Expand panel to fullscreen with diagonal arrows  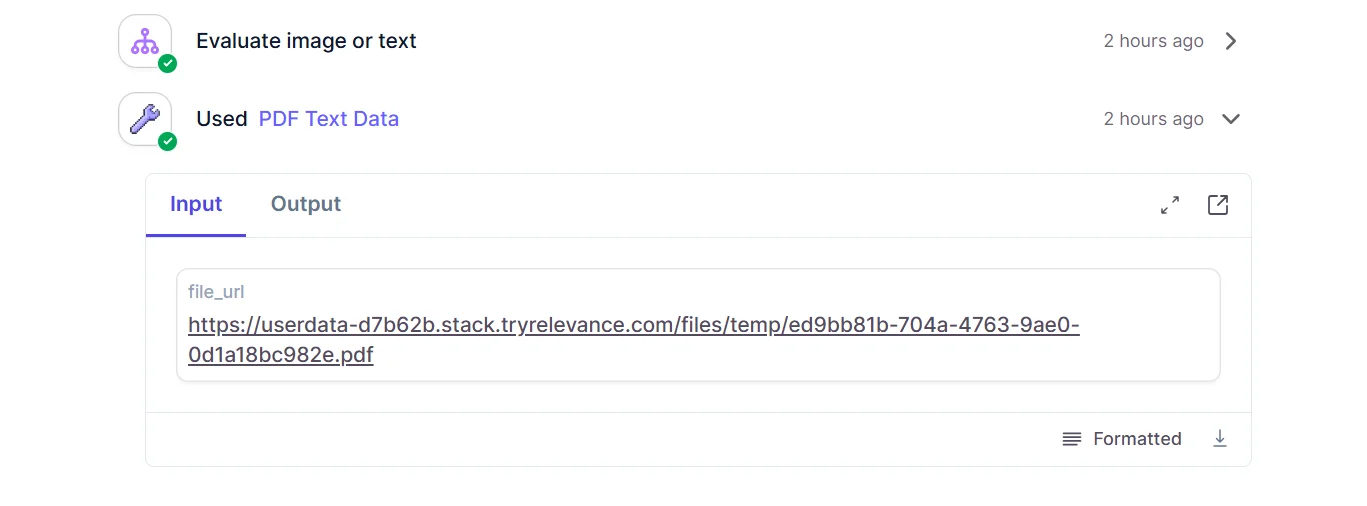1170,205
